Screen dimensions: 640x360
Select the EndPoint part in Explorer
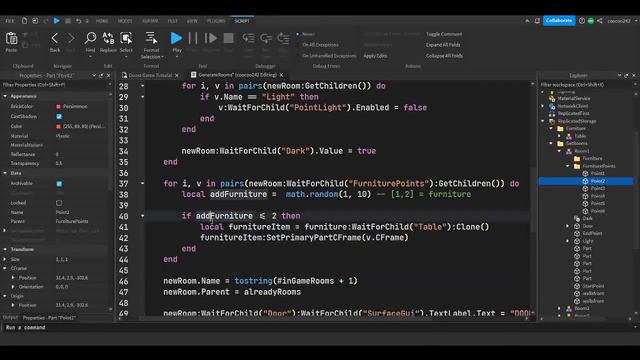coord(592,233)
